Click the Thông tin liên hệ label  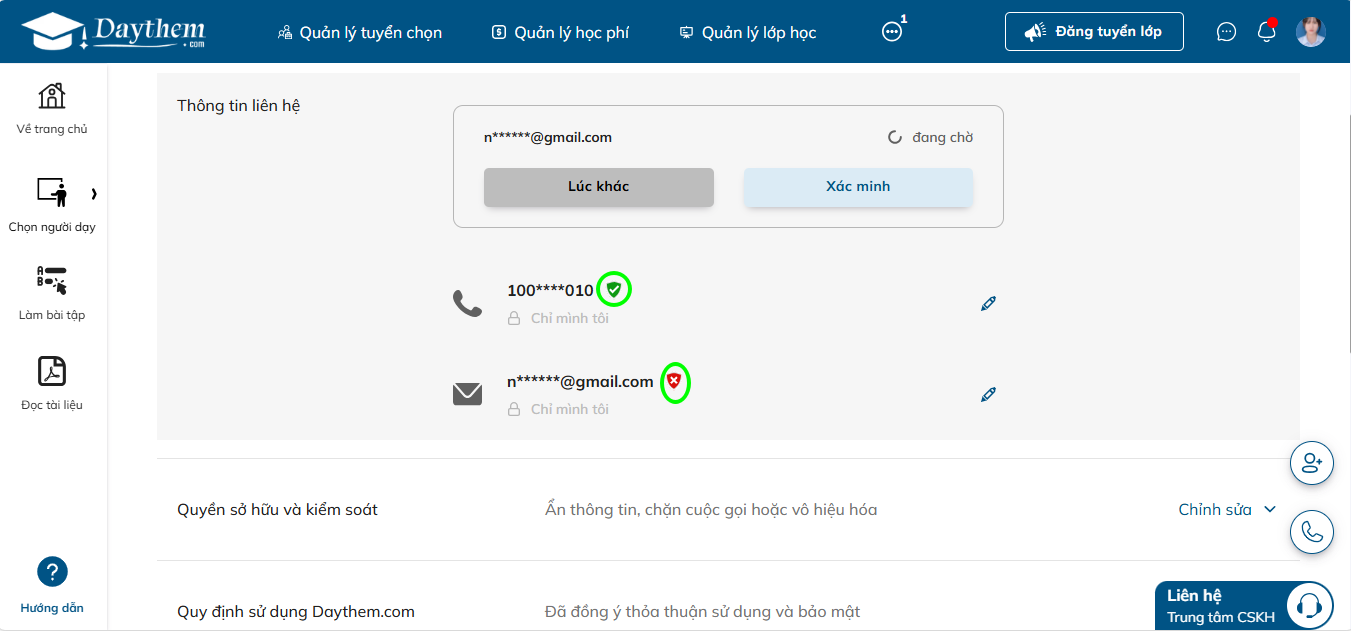pyautogui.click(x=239, y=105)
